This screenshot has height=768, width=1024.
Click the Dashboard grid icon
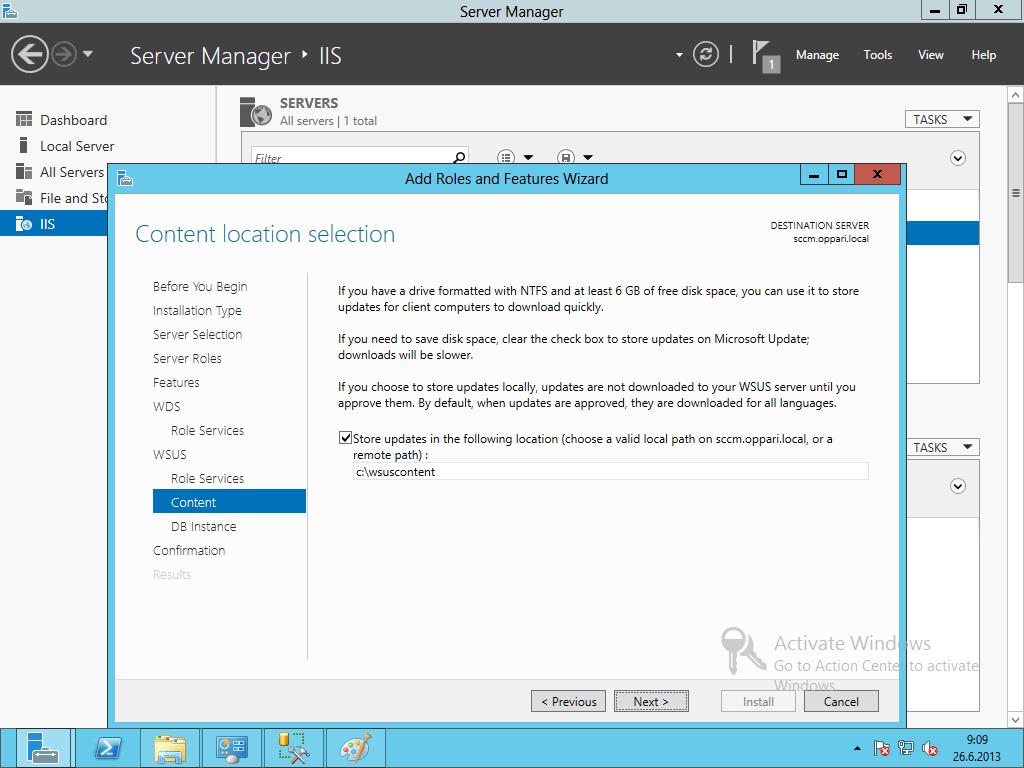[24, 119]
